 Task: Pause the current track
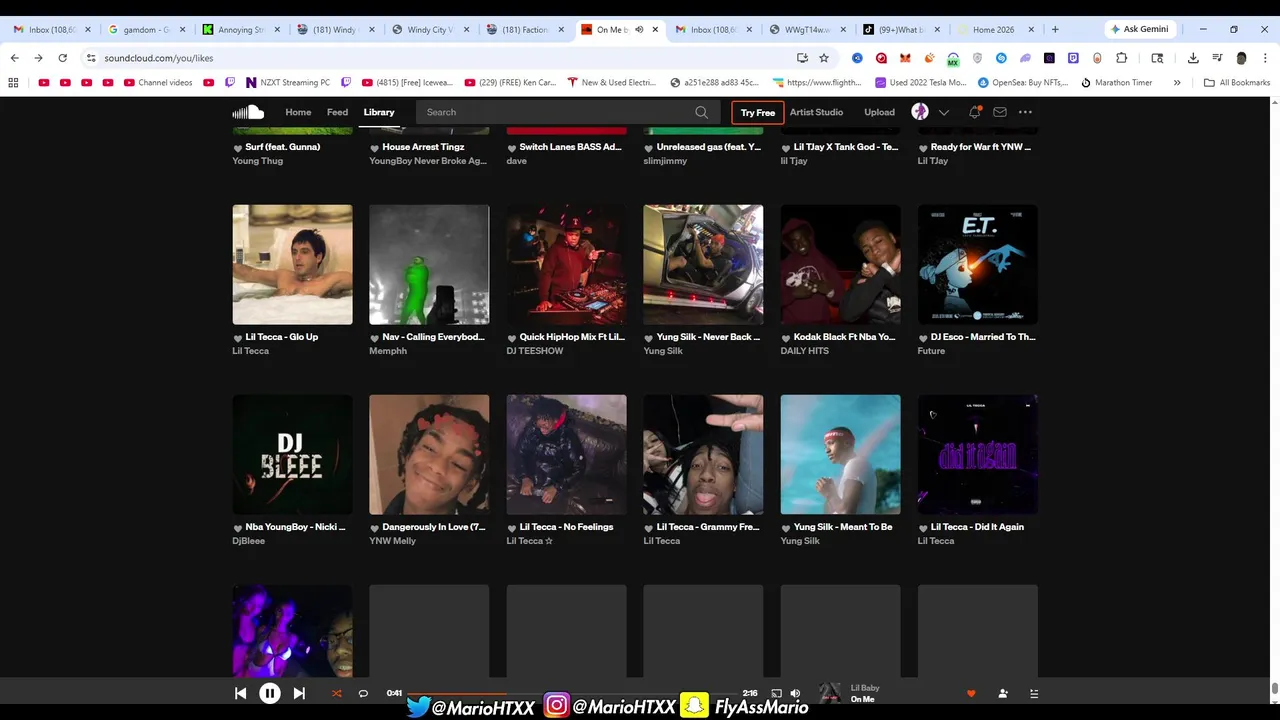coord(270,693)
